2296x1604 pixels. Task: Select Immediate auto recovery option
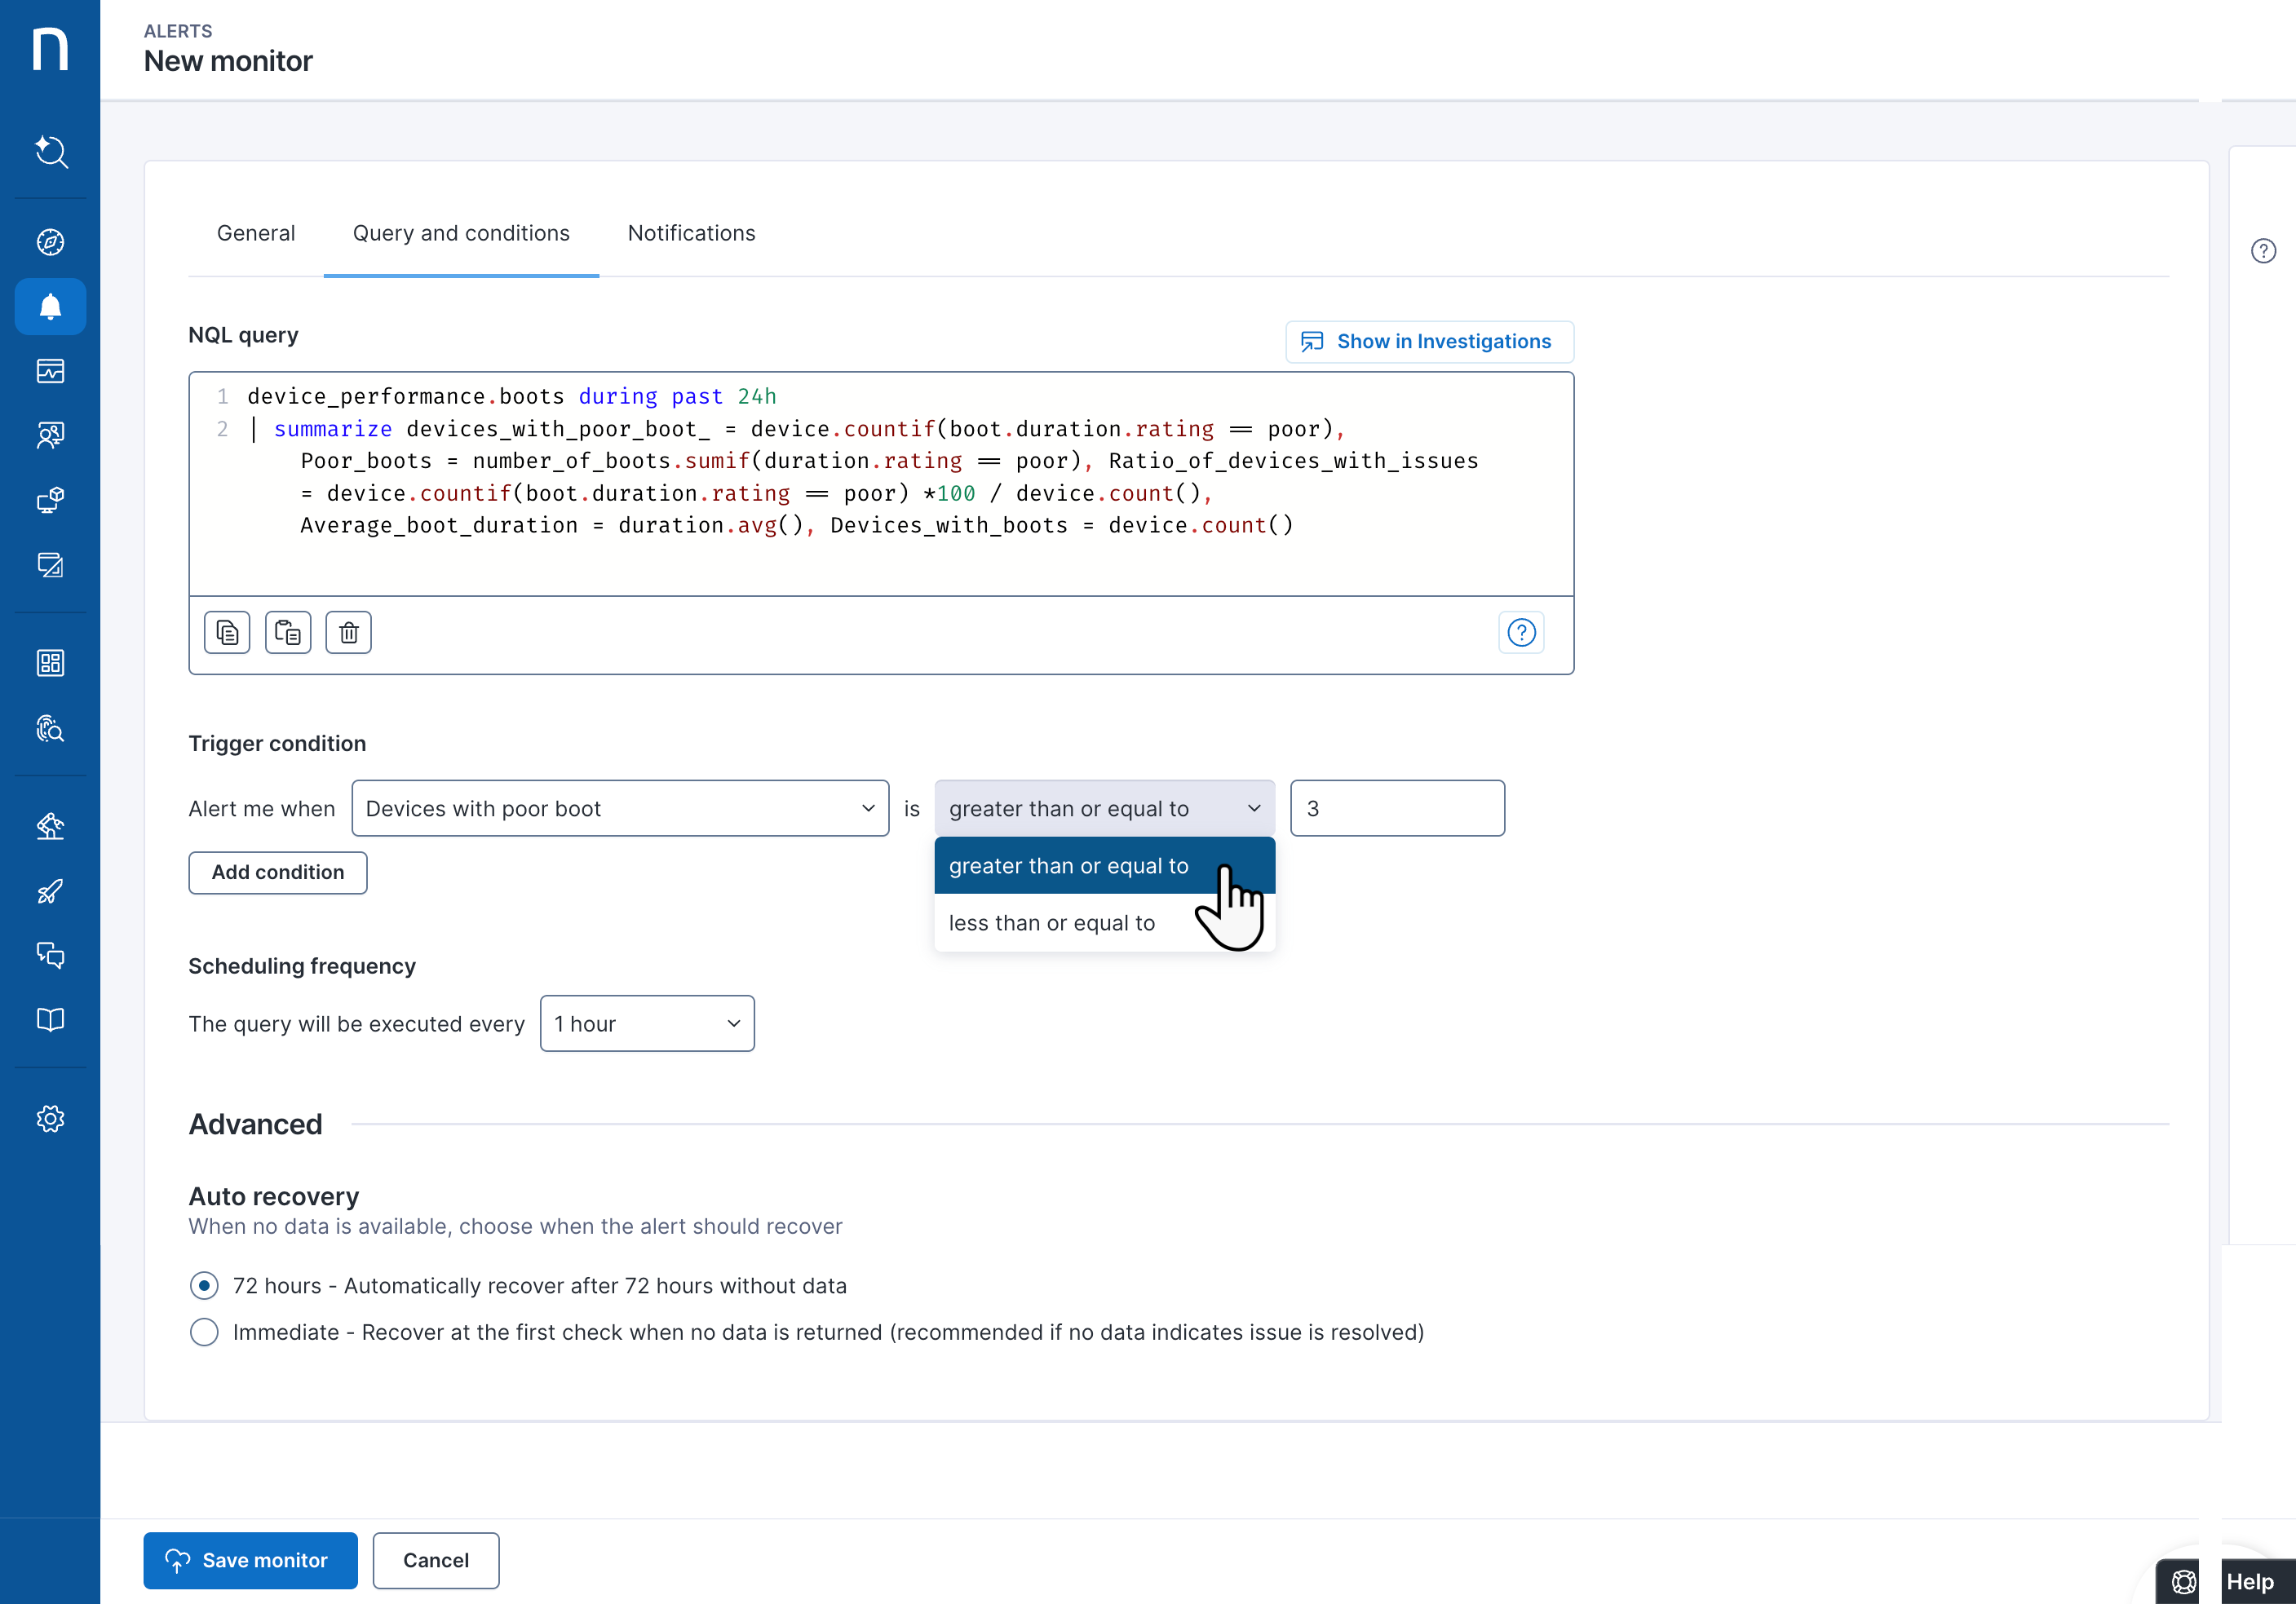(204, 1332)
